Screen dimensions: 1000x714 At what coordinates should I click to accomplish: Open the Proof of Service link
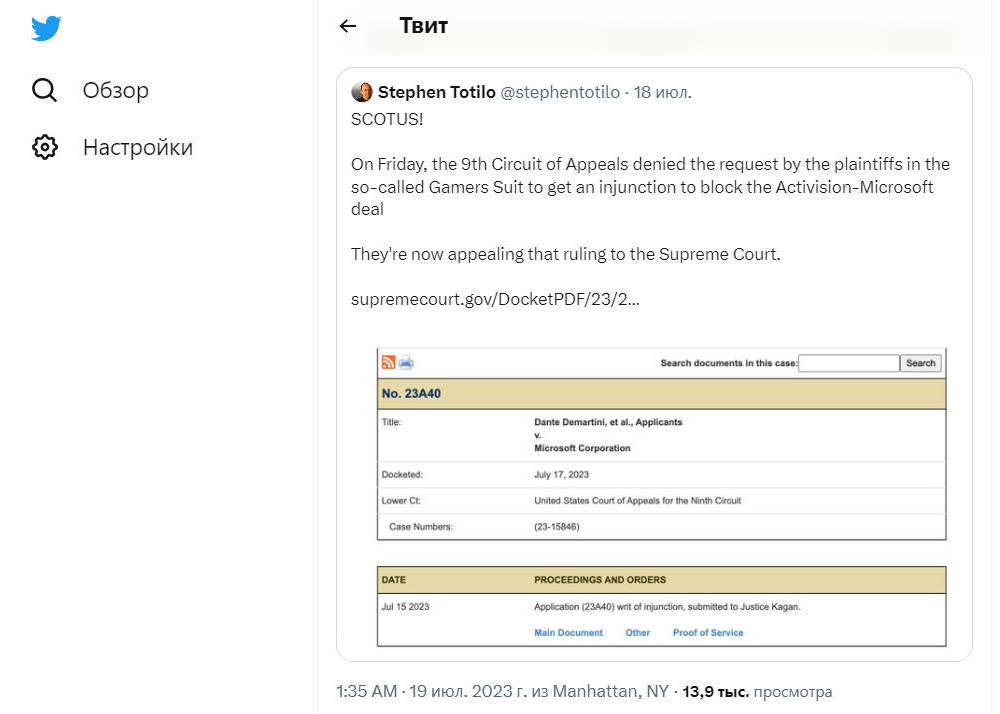[708, 633]
